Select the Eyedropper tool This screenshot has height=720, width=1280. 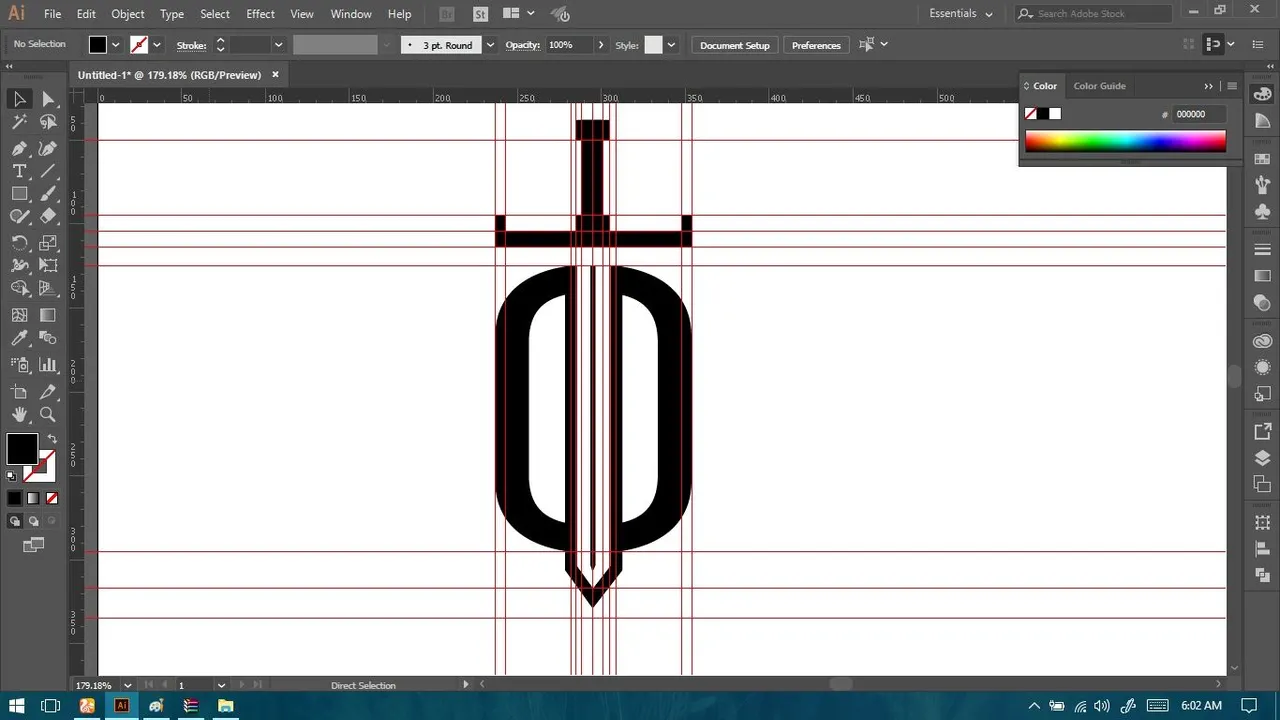pos(19,339)
